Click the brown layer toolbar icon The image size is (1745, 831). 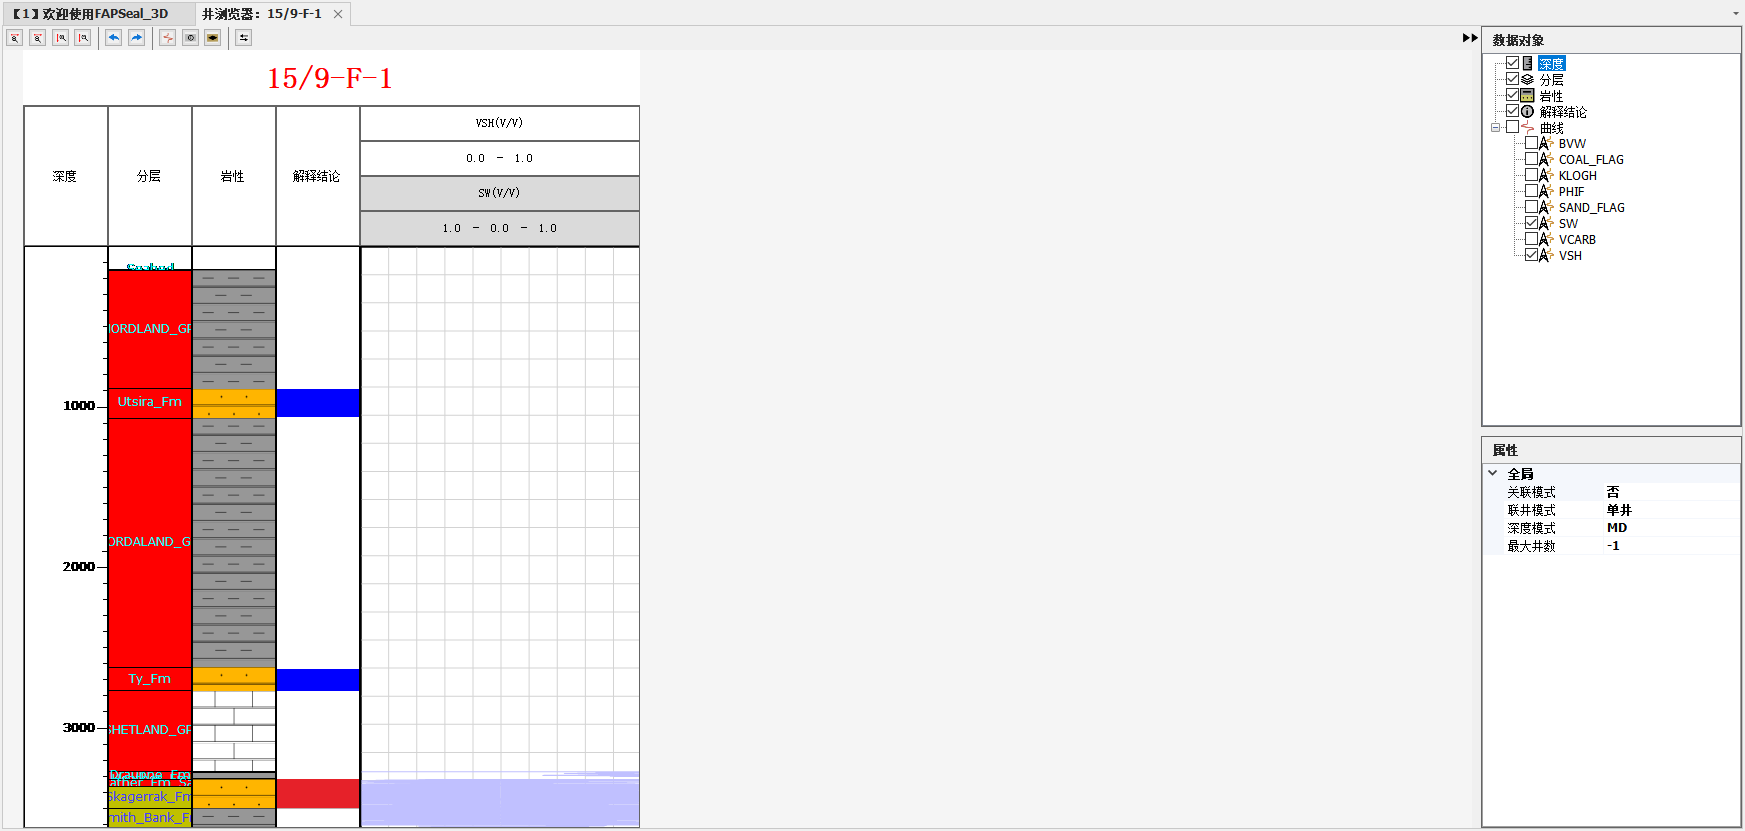(x=213, y=38)
